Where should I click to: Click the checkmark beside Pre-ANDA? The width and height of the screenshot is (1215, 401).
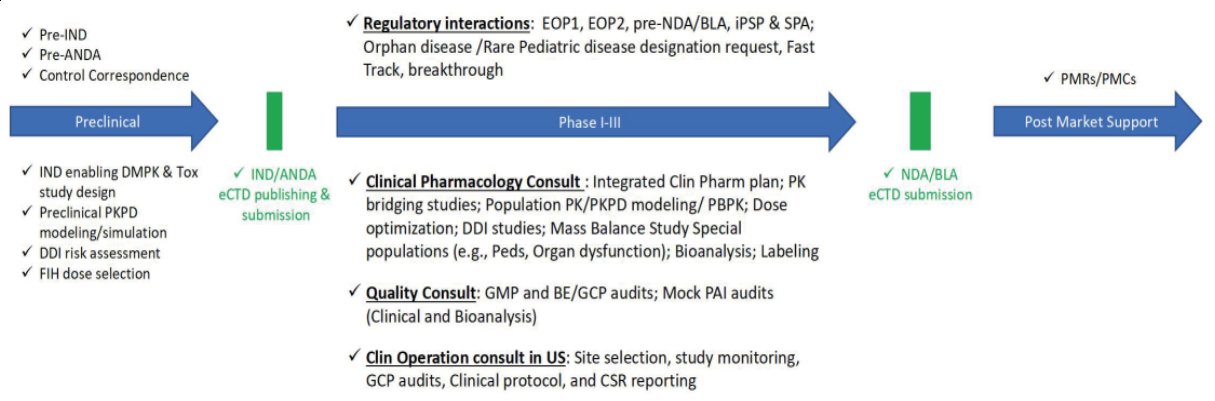(x=26, y=55)
